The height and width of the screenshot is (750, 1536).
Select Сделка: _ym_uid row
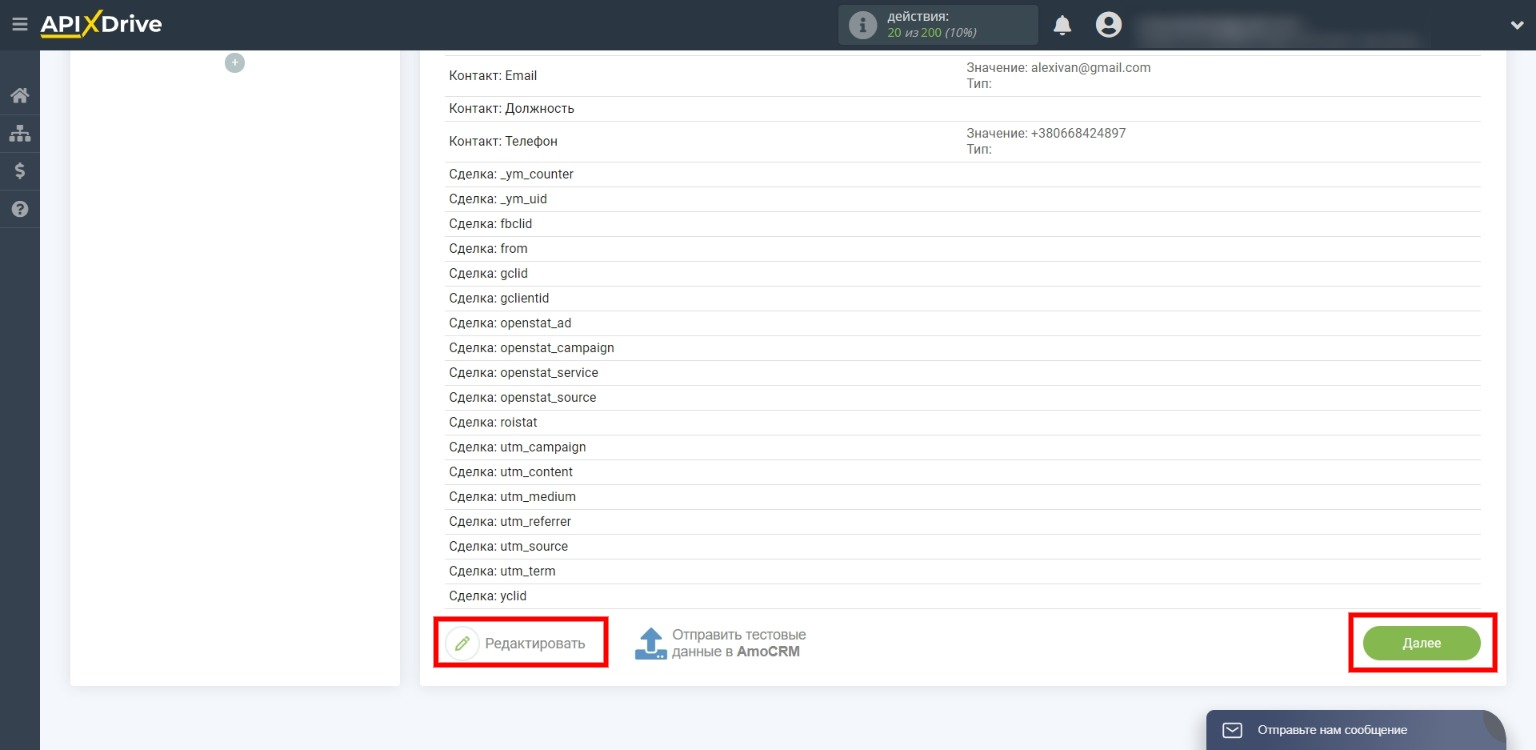963,199
